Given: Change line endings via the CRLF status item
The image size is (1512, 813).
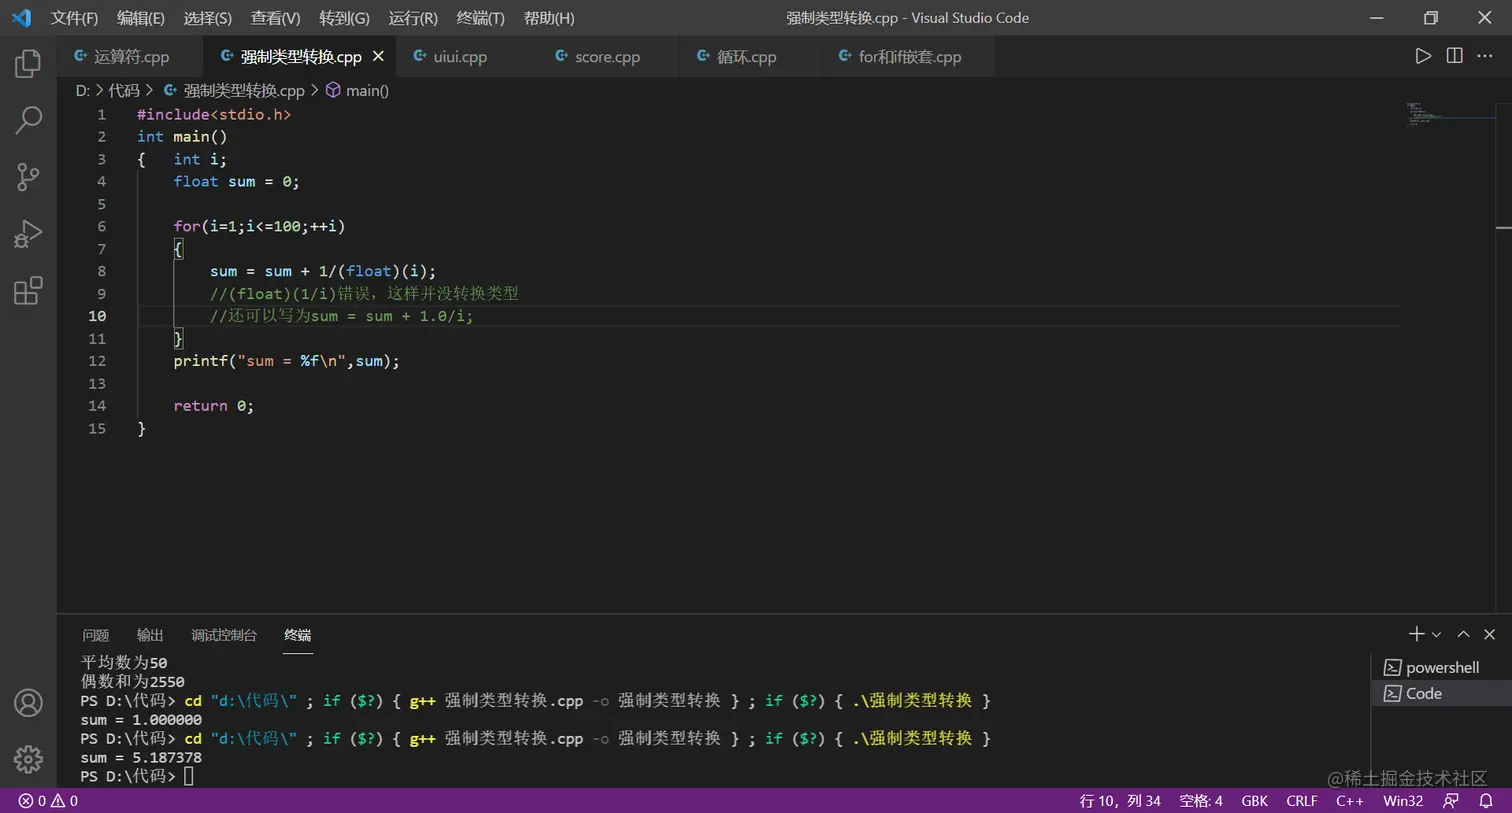Looking at the screenshot, I should pyautogui.click(x=1301, y=800).
